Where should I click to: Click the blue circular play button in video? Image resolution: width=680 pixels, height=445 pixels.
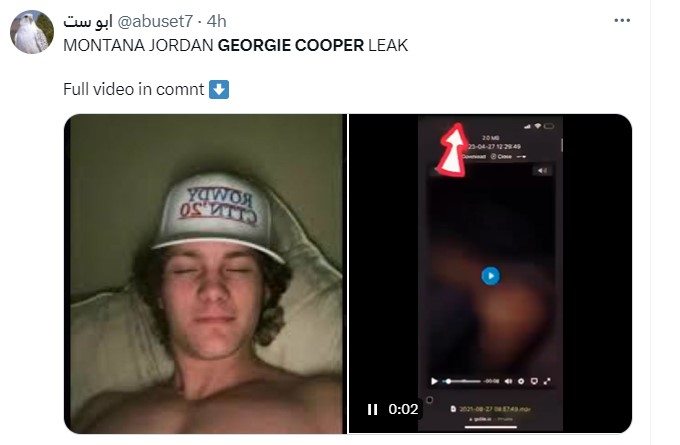coord(490,276)
